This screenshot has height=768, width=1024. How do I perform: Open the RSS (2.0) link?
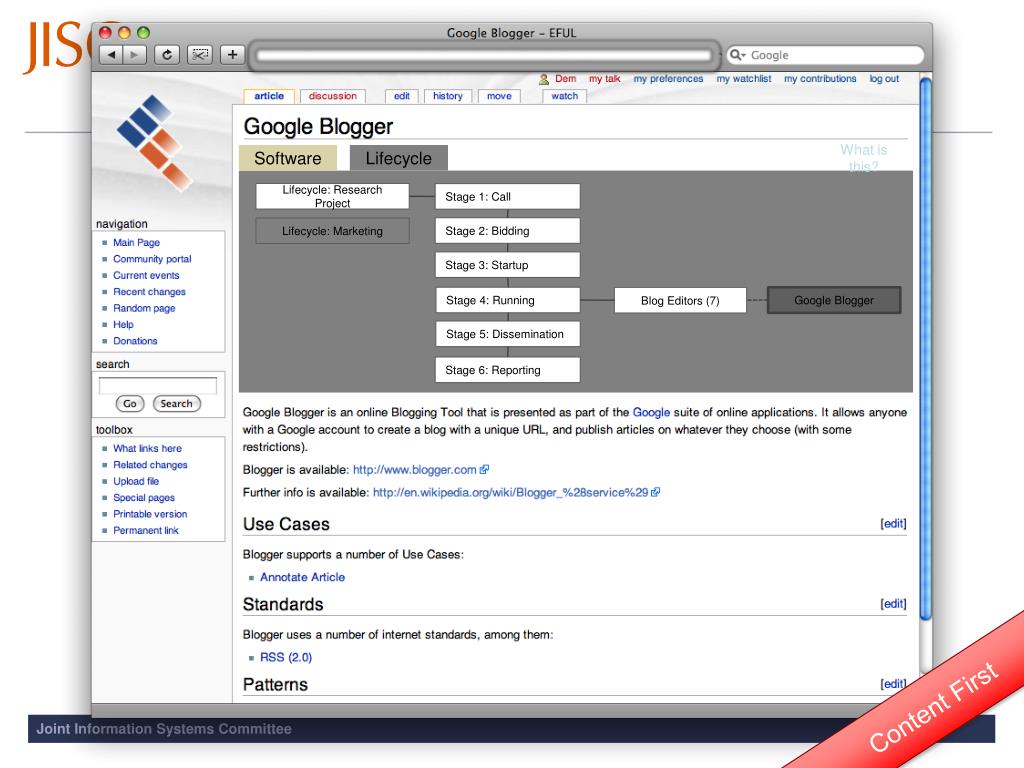click(x=286, y=657)
